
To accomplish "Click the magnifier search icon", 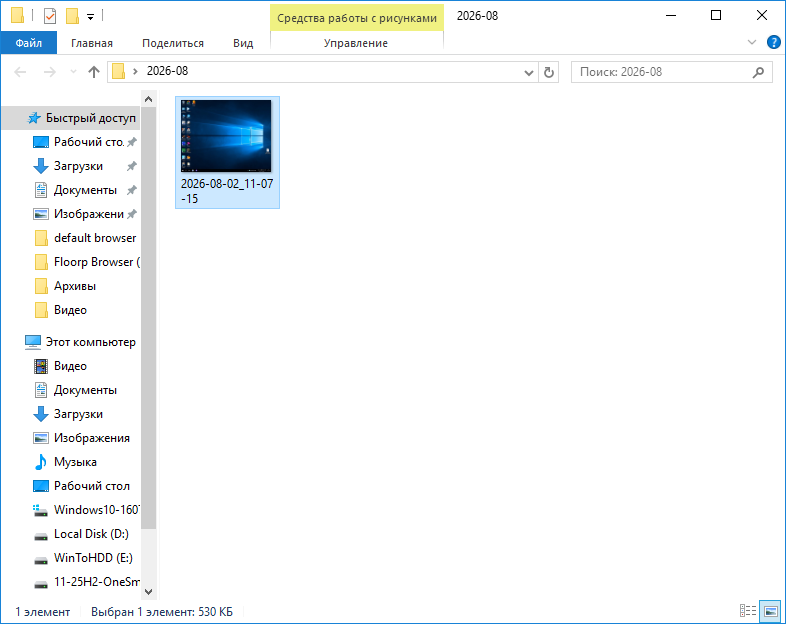I will click(x=758, y=72).
